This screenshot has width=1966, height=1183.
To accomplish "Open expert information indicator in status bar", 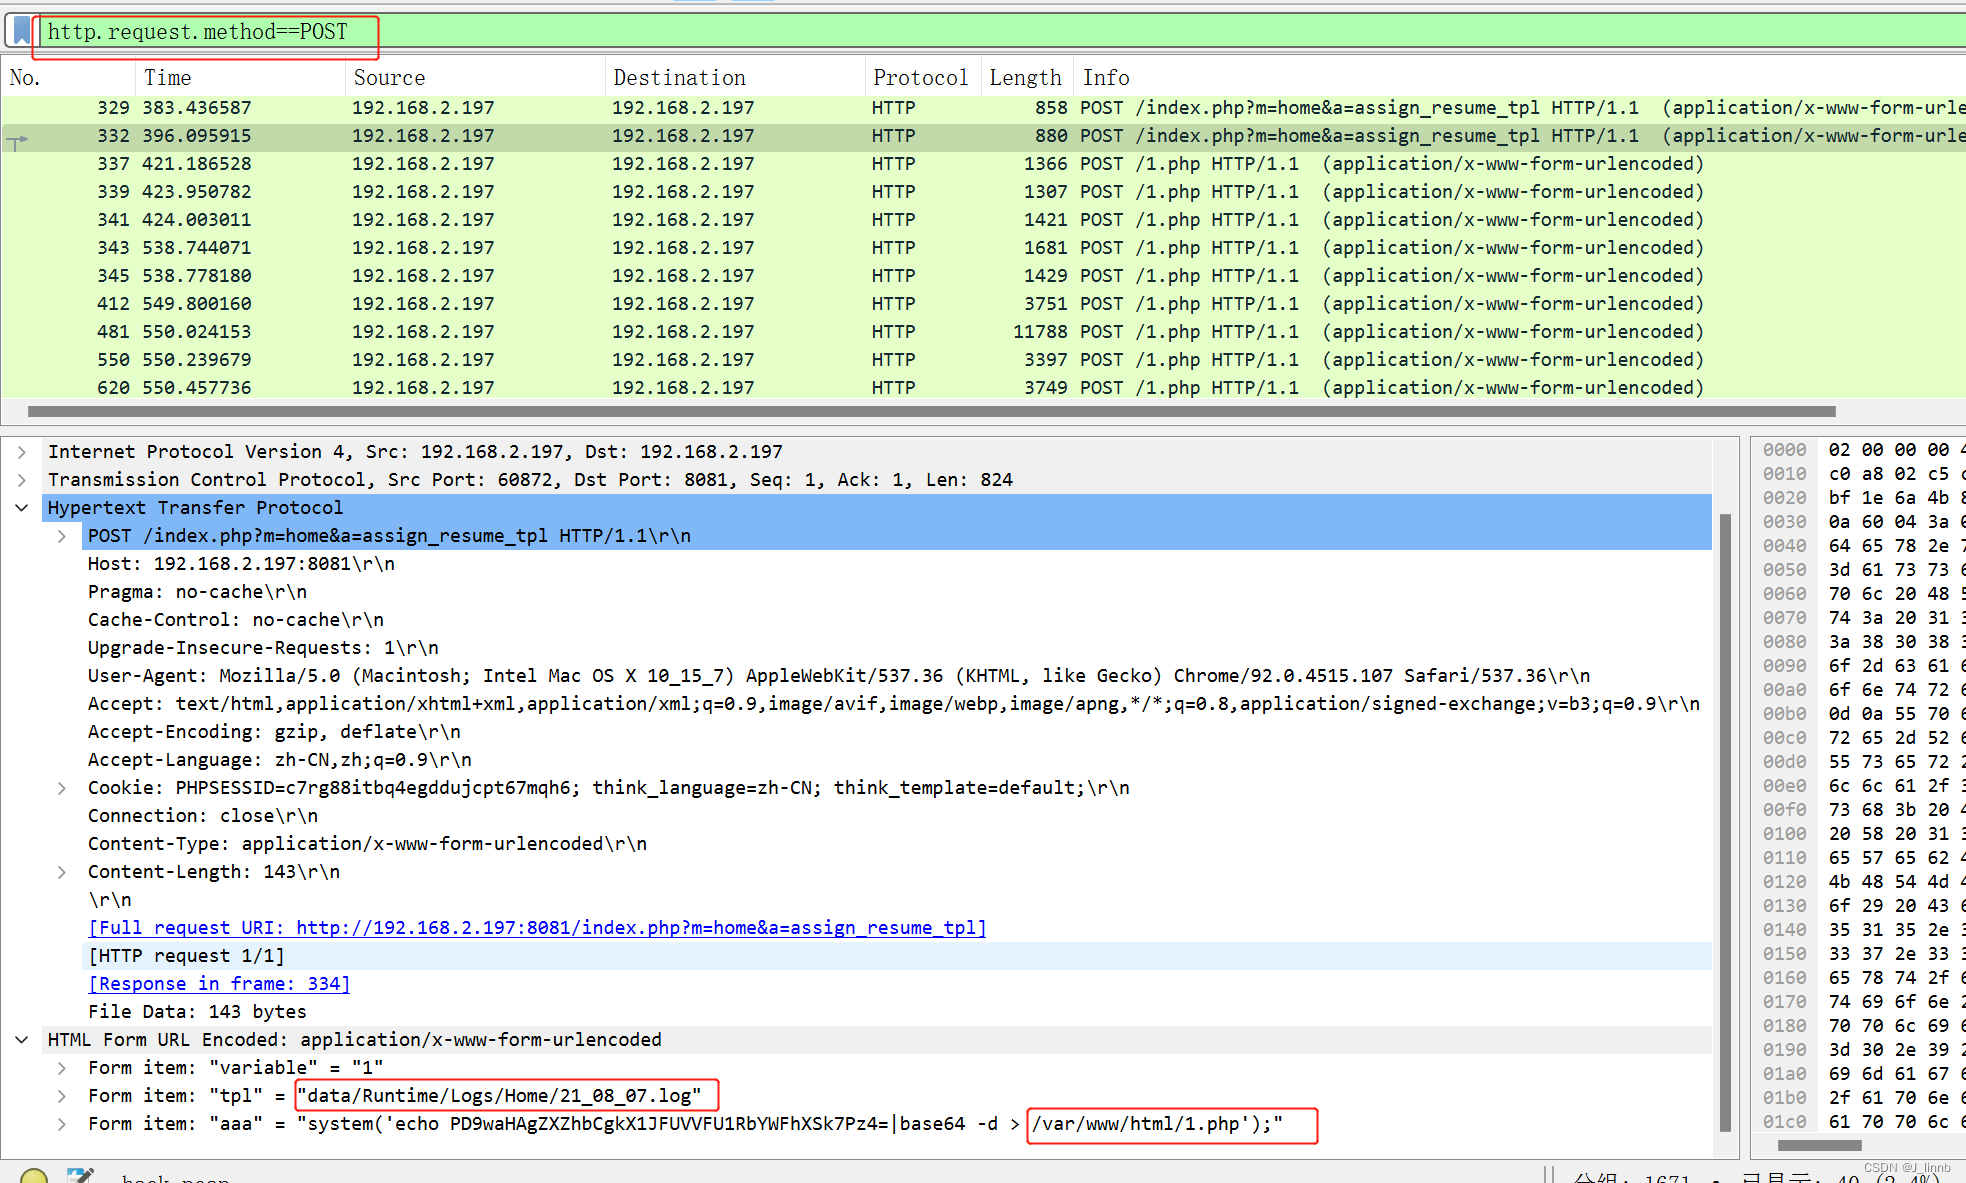I will [33, 1176].
